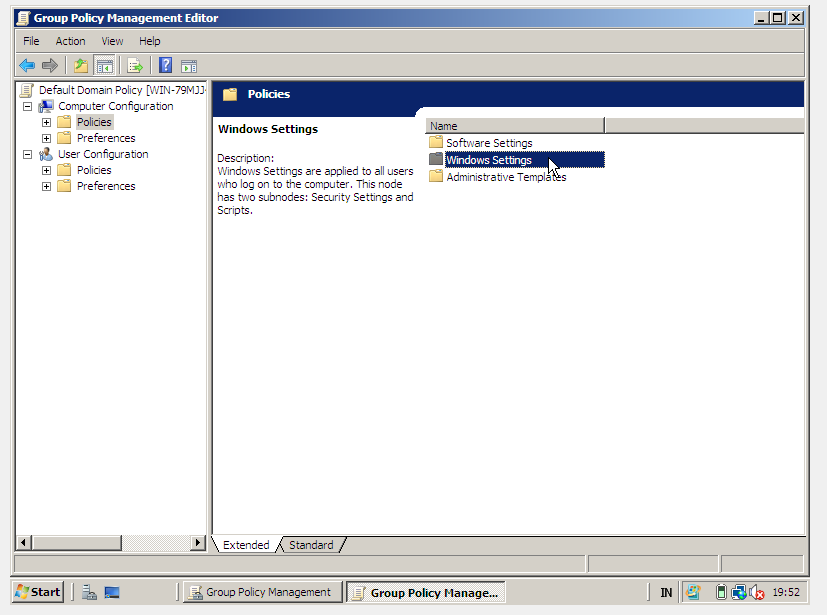Screen dimensions: 827x615
Task: Open the Help menu
Action: coord(150,41)
